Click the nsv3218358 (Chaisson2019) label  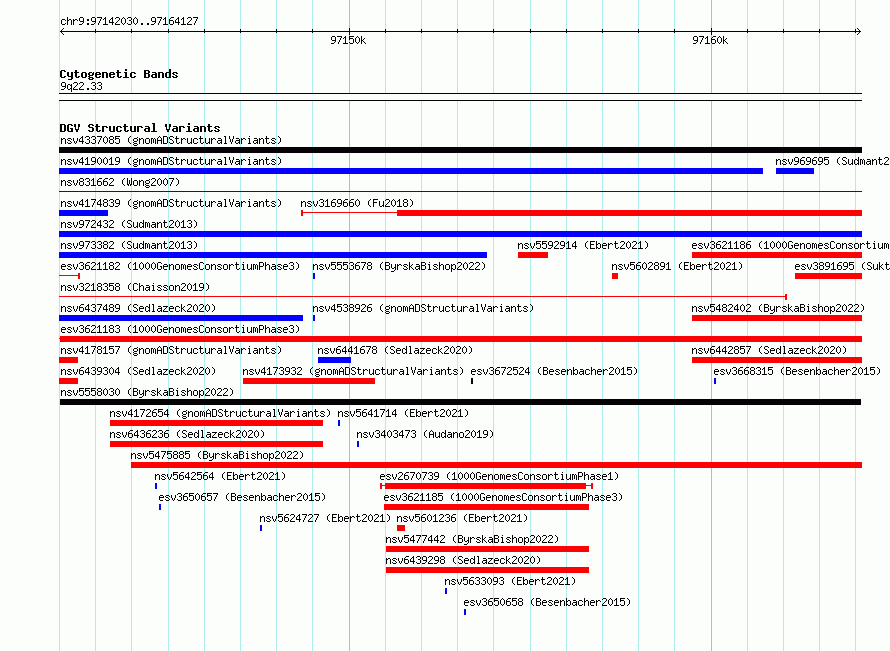pos(135,287)
